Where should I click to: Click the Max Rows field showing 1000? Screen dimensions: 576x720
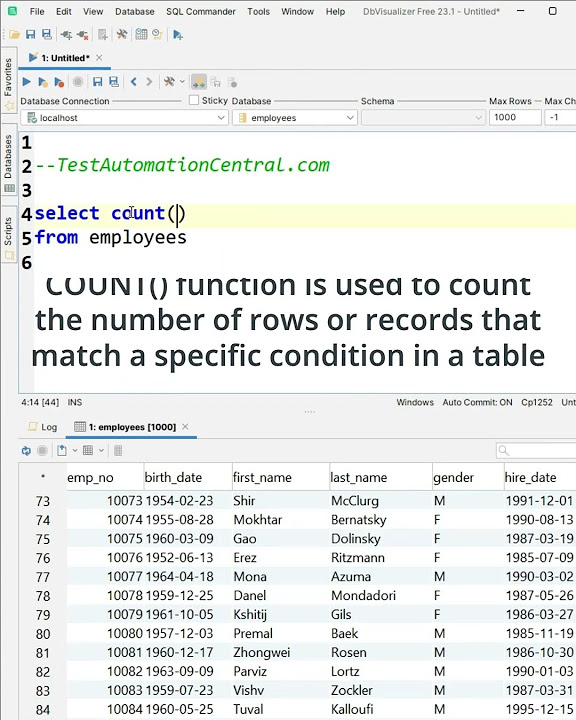pos(515,118)
